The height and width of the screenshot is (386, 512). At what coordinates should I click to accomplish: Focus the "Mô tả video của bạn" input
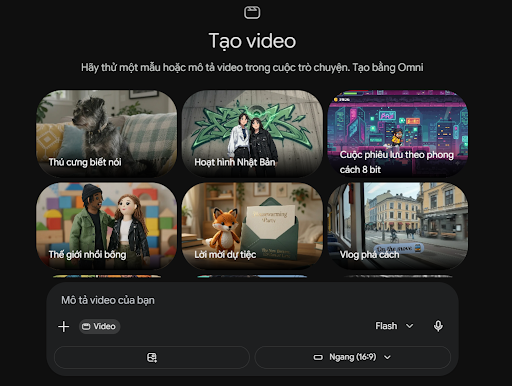pyautogui.click(x=252, y=300)
